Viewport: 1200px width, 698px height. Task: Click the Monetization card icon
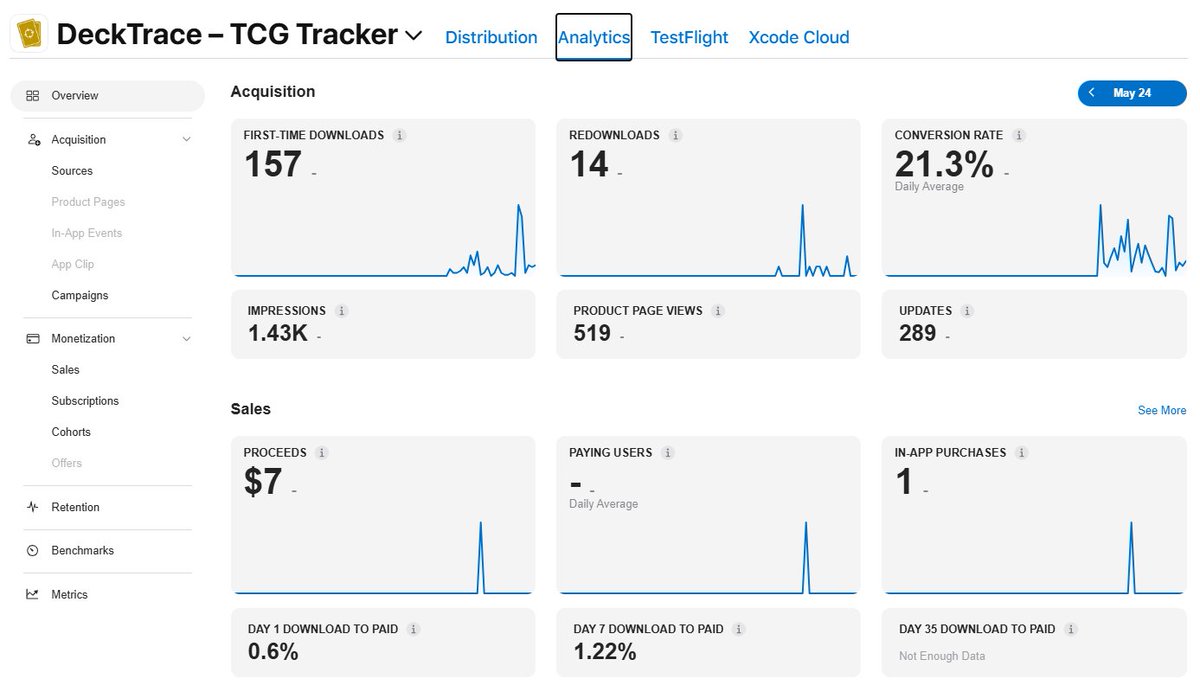point(33,339)
